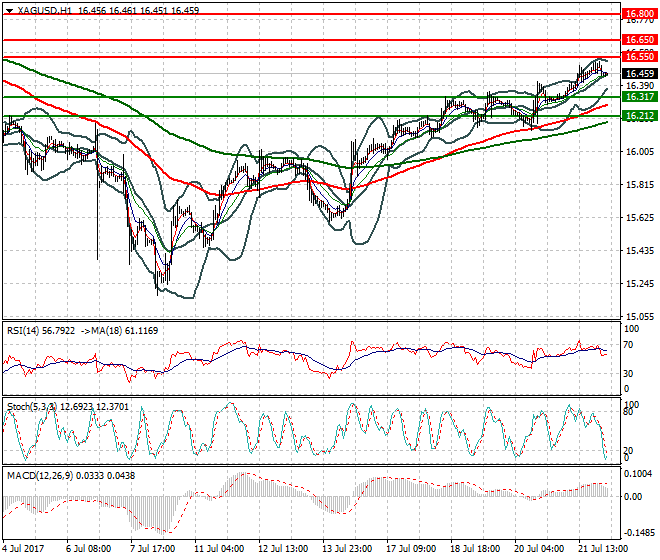This screenshot has width=660, height=560.
Task: Click the 15.625 price scale value
Action: pos(640,218)
